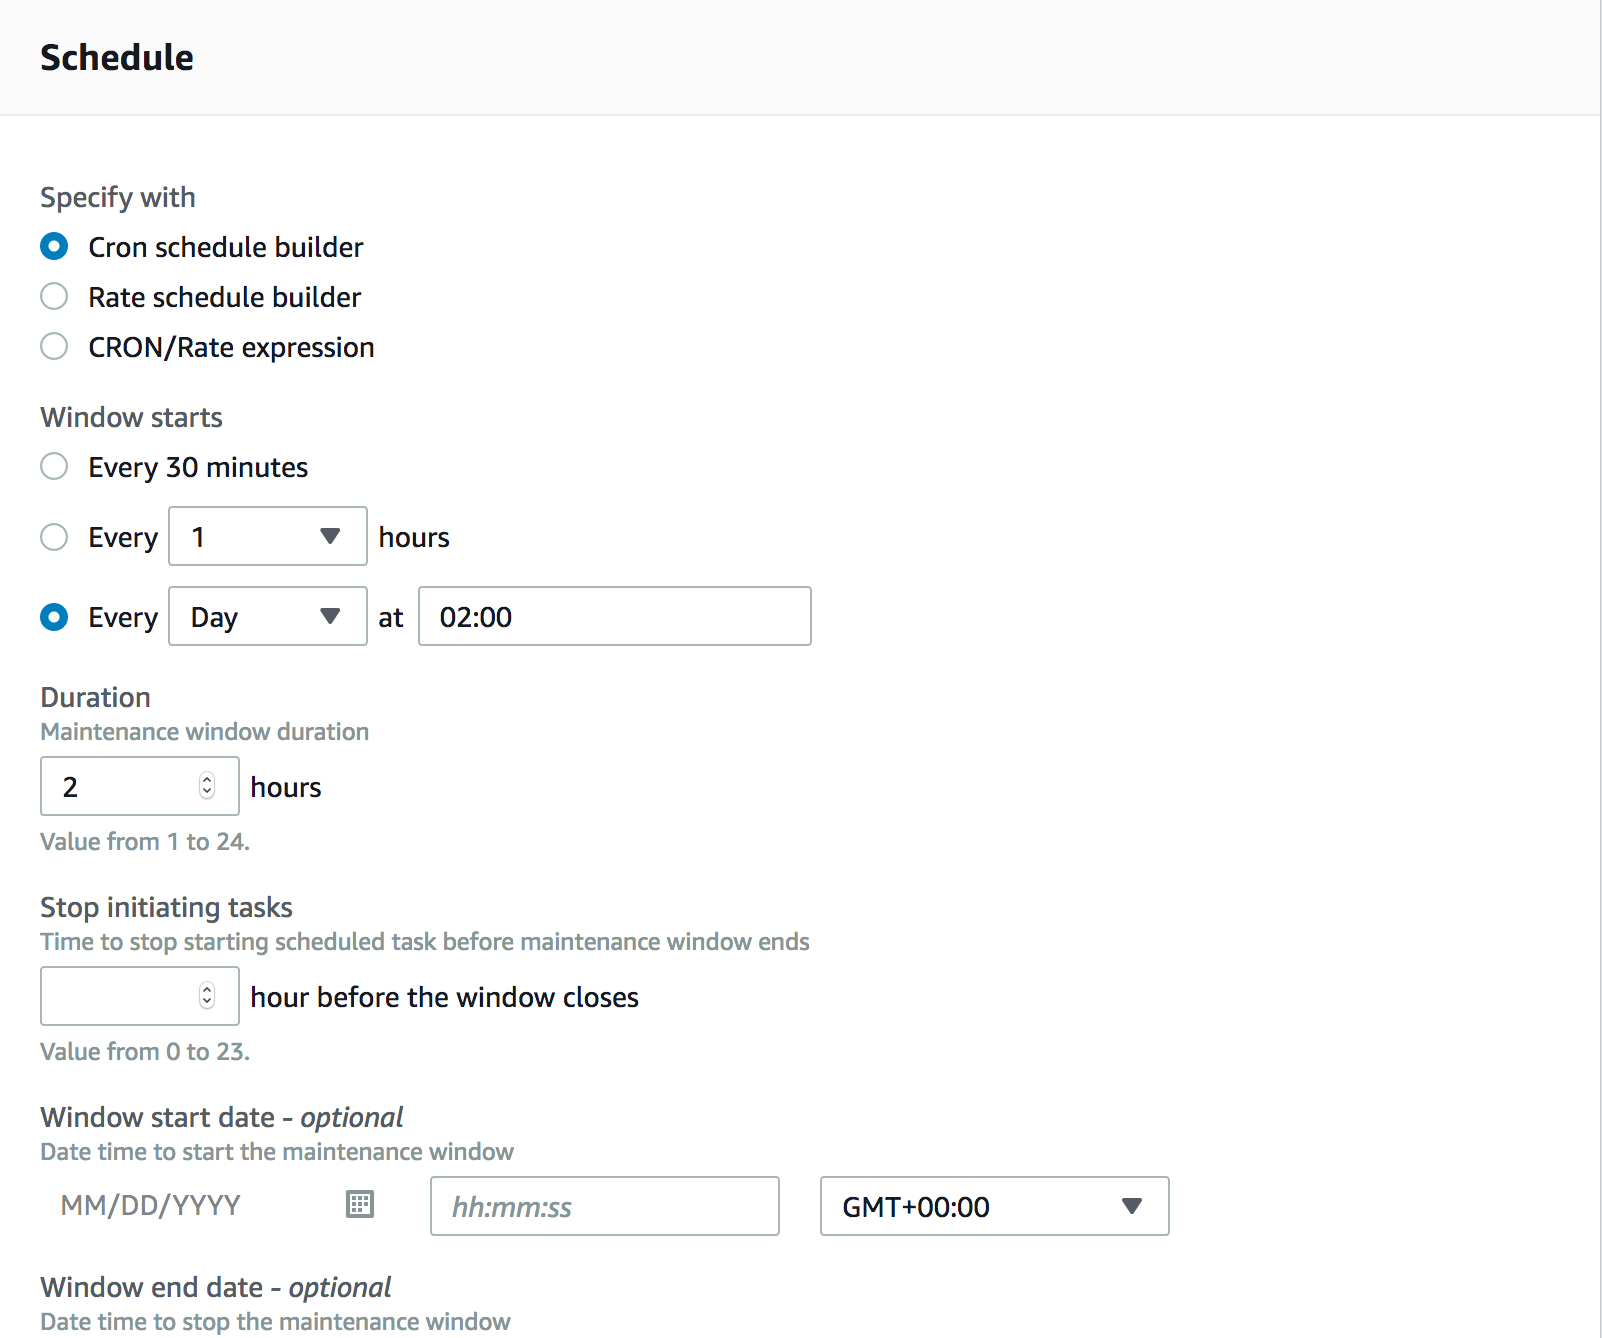Image resolution: width=1602 pixels, height=1338 pixels.
Task: Choose the CRON/Rate expression radio option
Action: [x=54, y=346]
